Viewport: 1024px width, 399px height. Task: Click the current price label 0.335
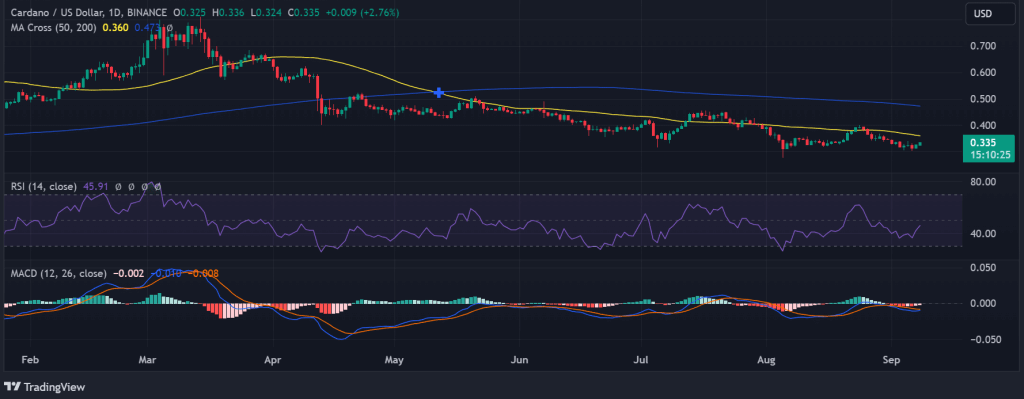pyautogui.click(x=982, y=142)
